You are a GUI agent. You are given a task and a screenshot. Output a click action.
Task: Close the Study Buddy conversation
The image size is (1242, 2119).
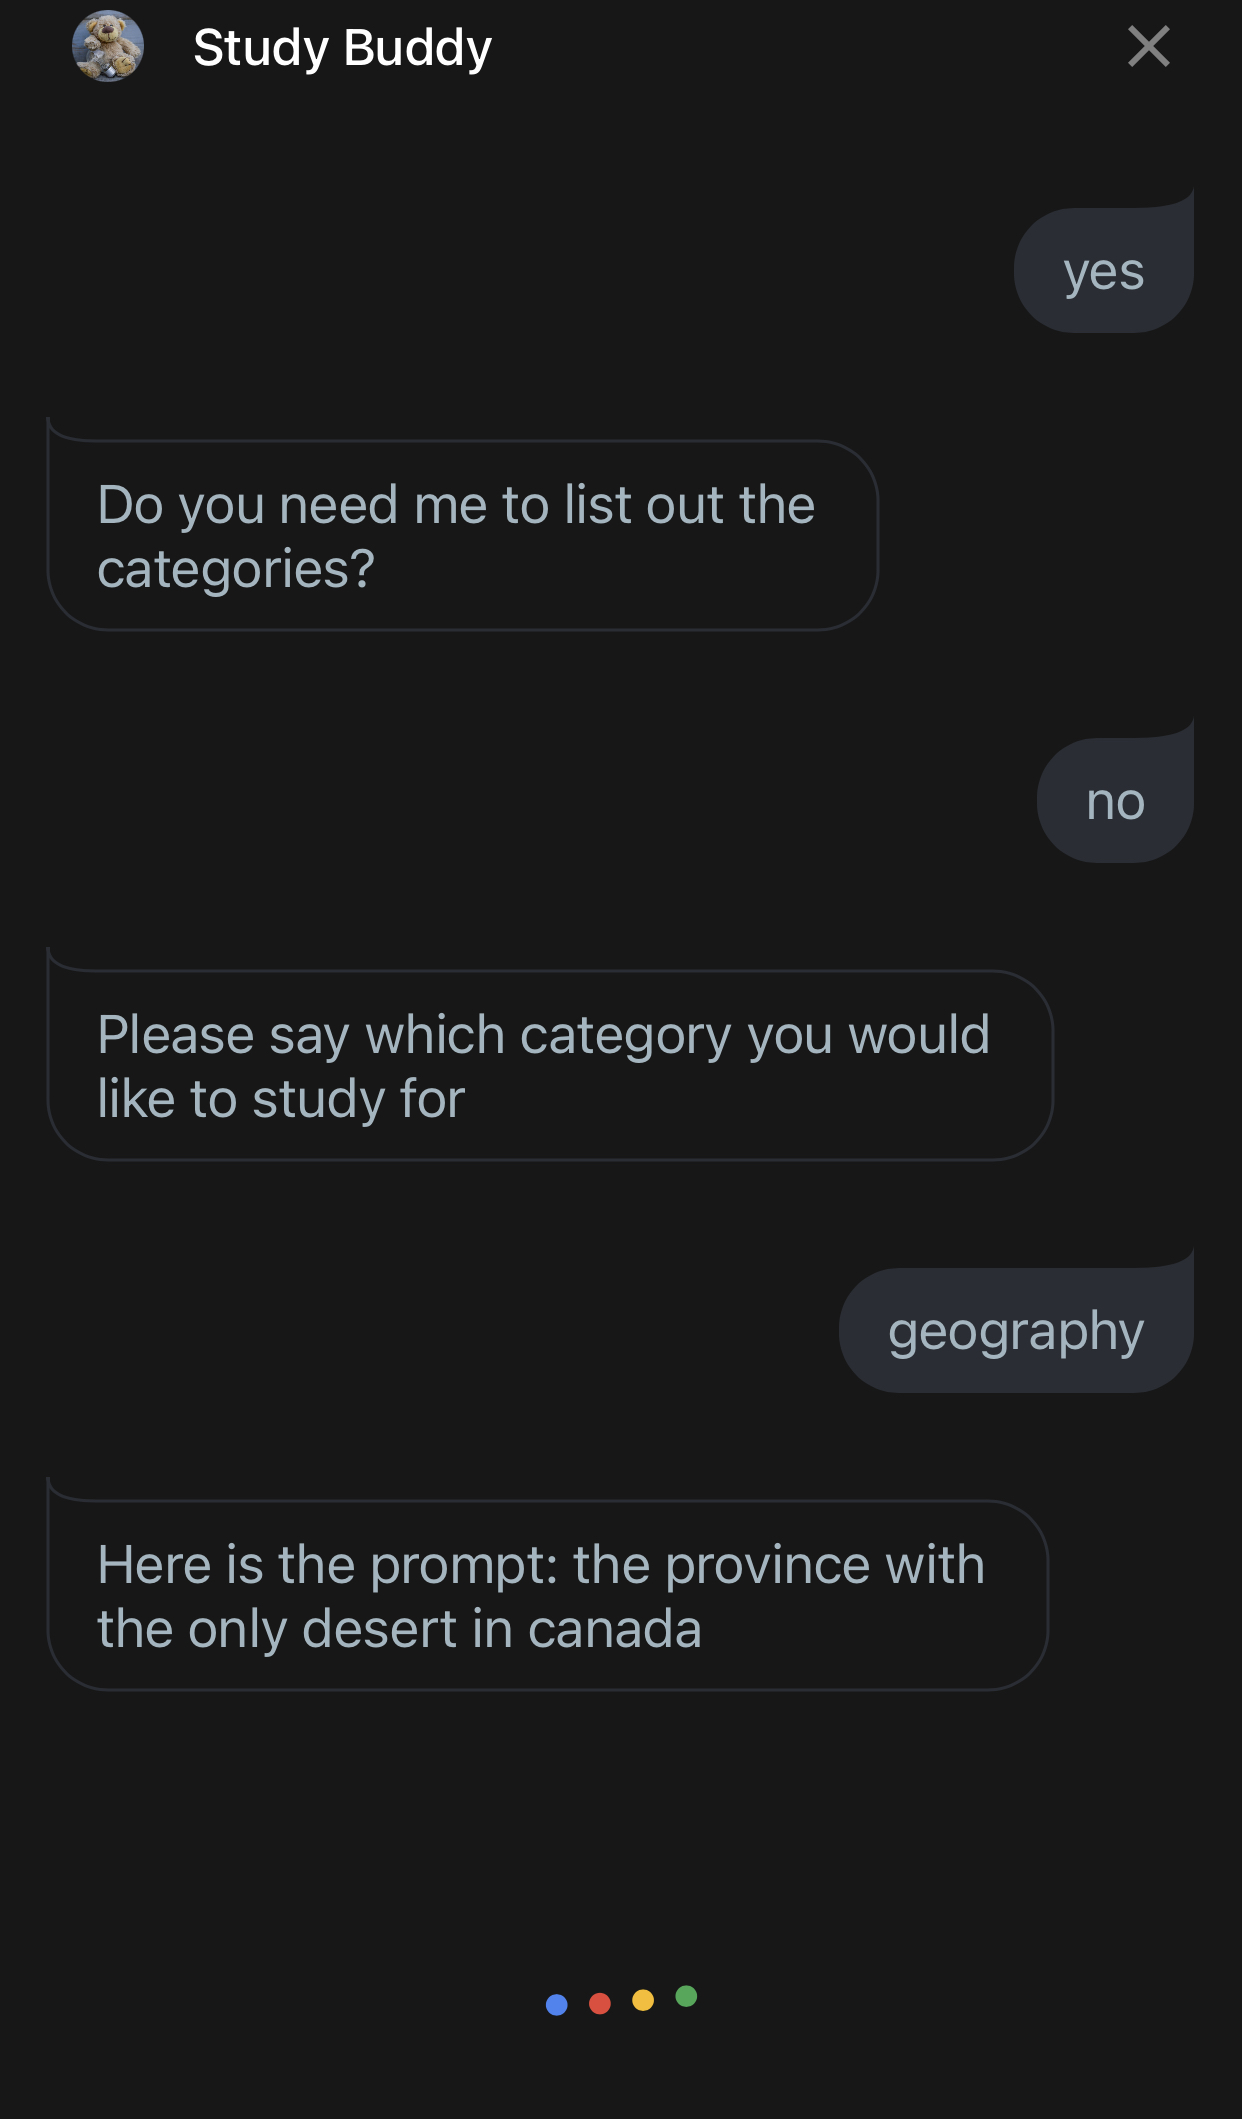point(1148,46)
